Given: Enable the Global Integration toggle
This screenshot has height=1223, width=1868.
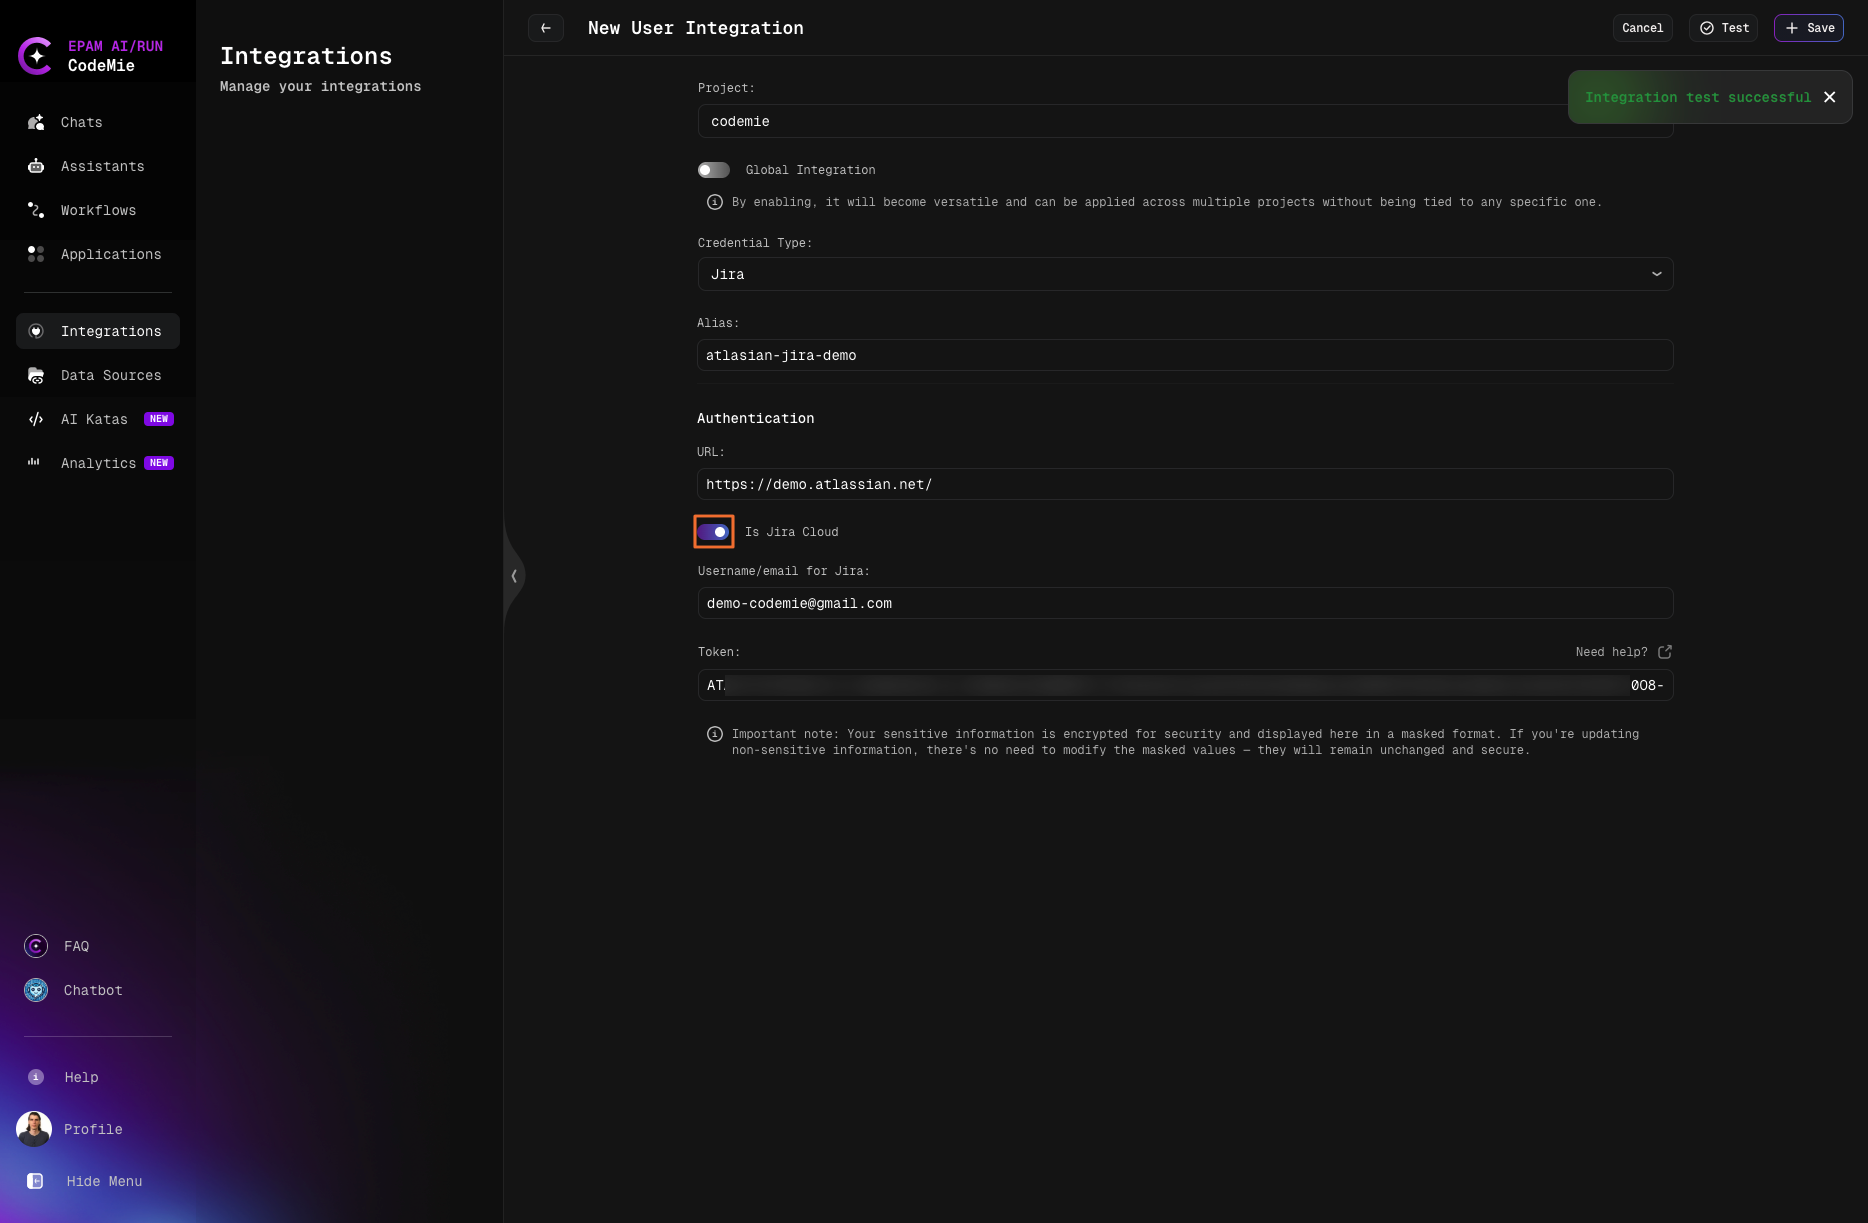Looking at the screenshot, I should 713,170.
